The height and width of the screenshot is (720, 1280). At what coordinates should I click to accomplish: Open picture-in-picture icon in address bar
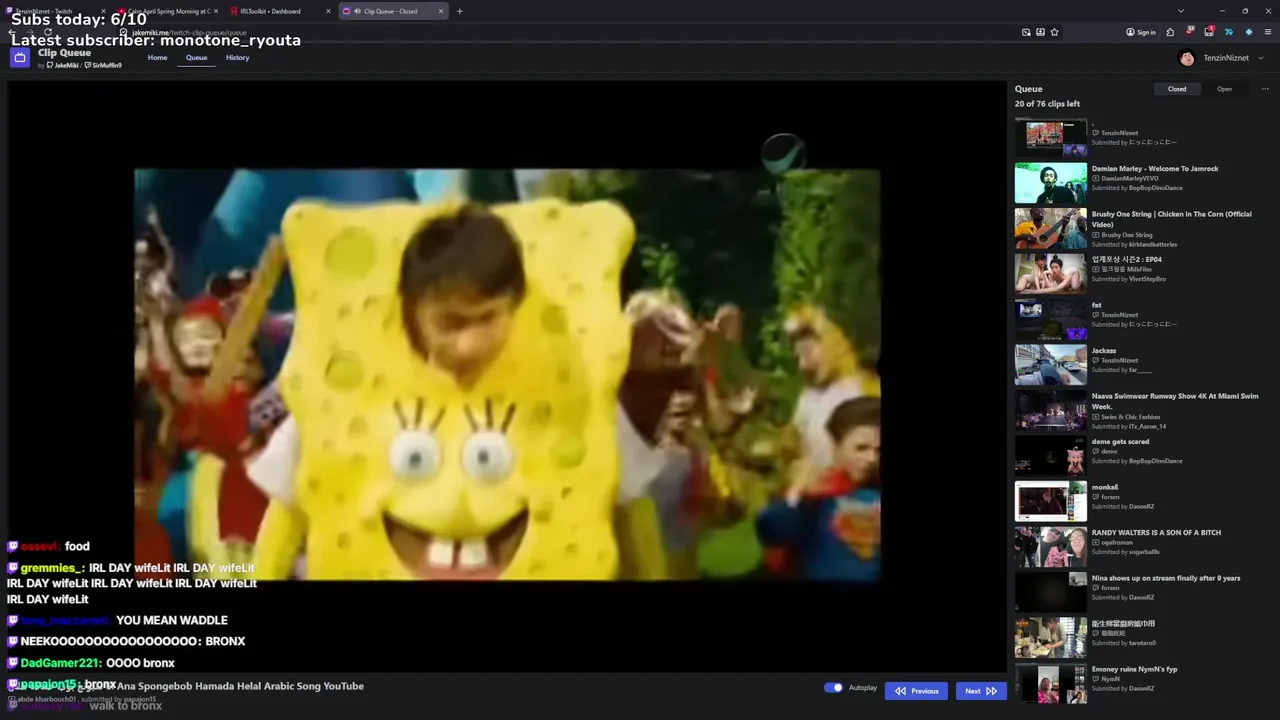1026,32
